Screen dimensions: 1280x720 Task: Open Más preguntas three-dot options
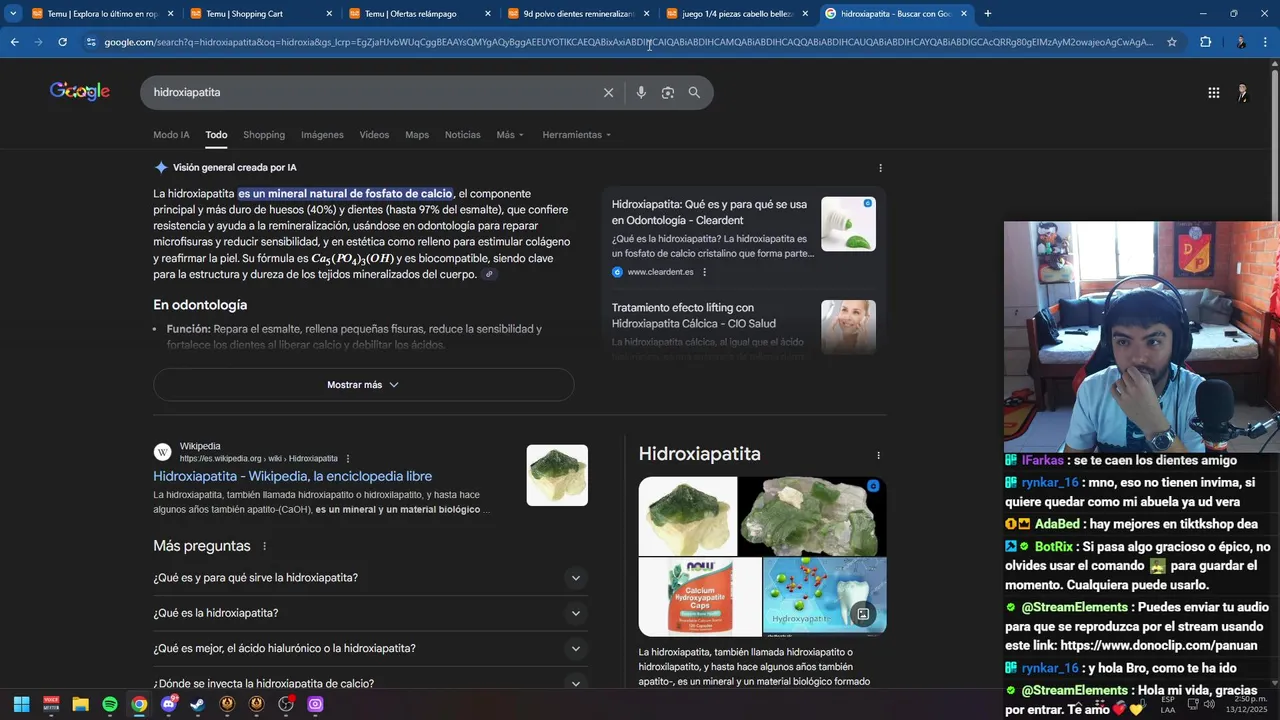[264, 546]
